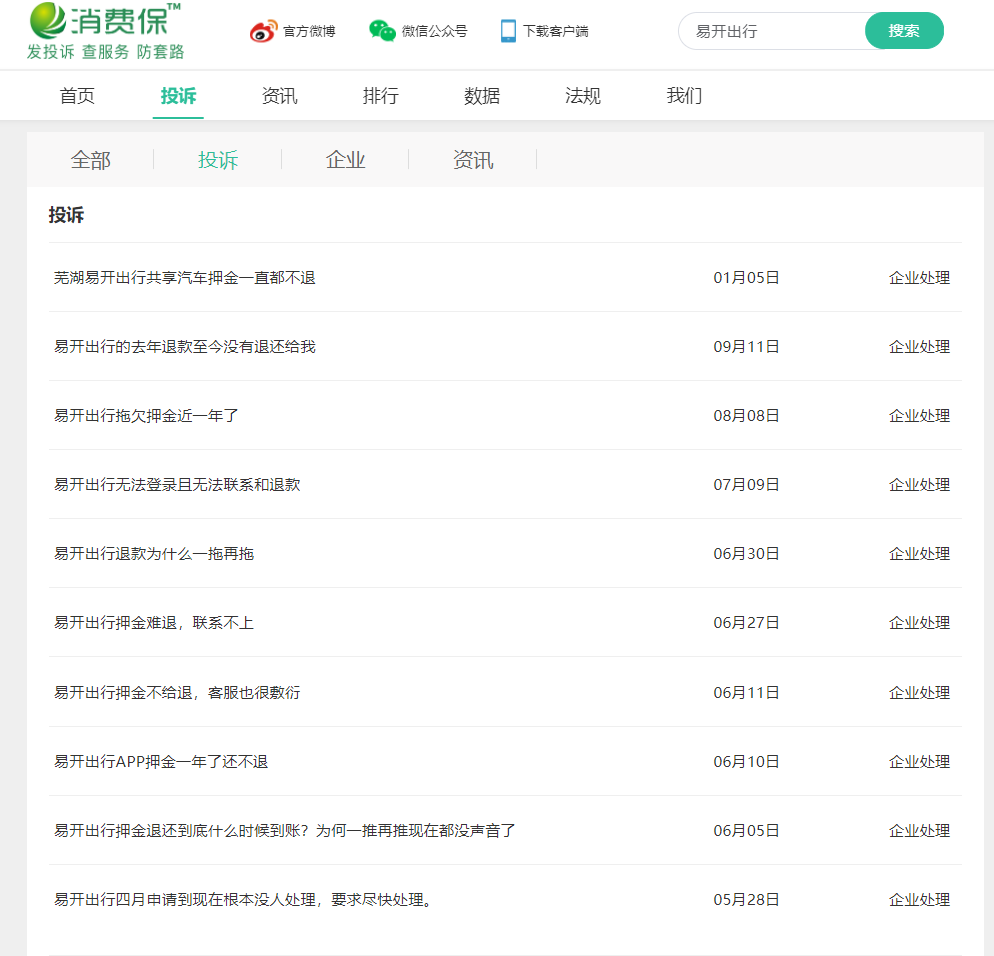Screen dimensions: 994x956
Task: Click the date 01月05日
Action: point(746,278)
